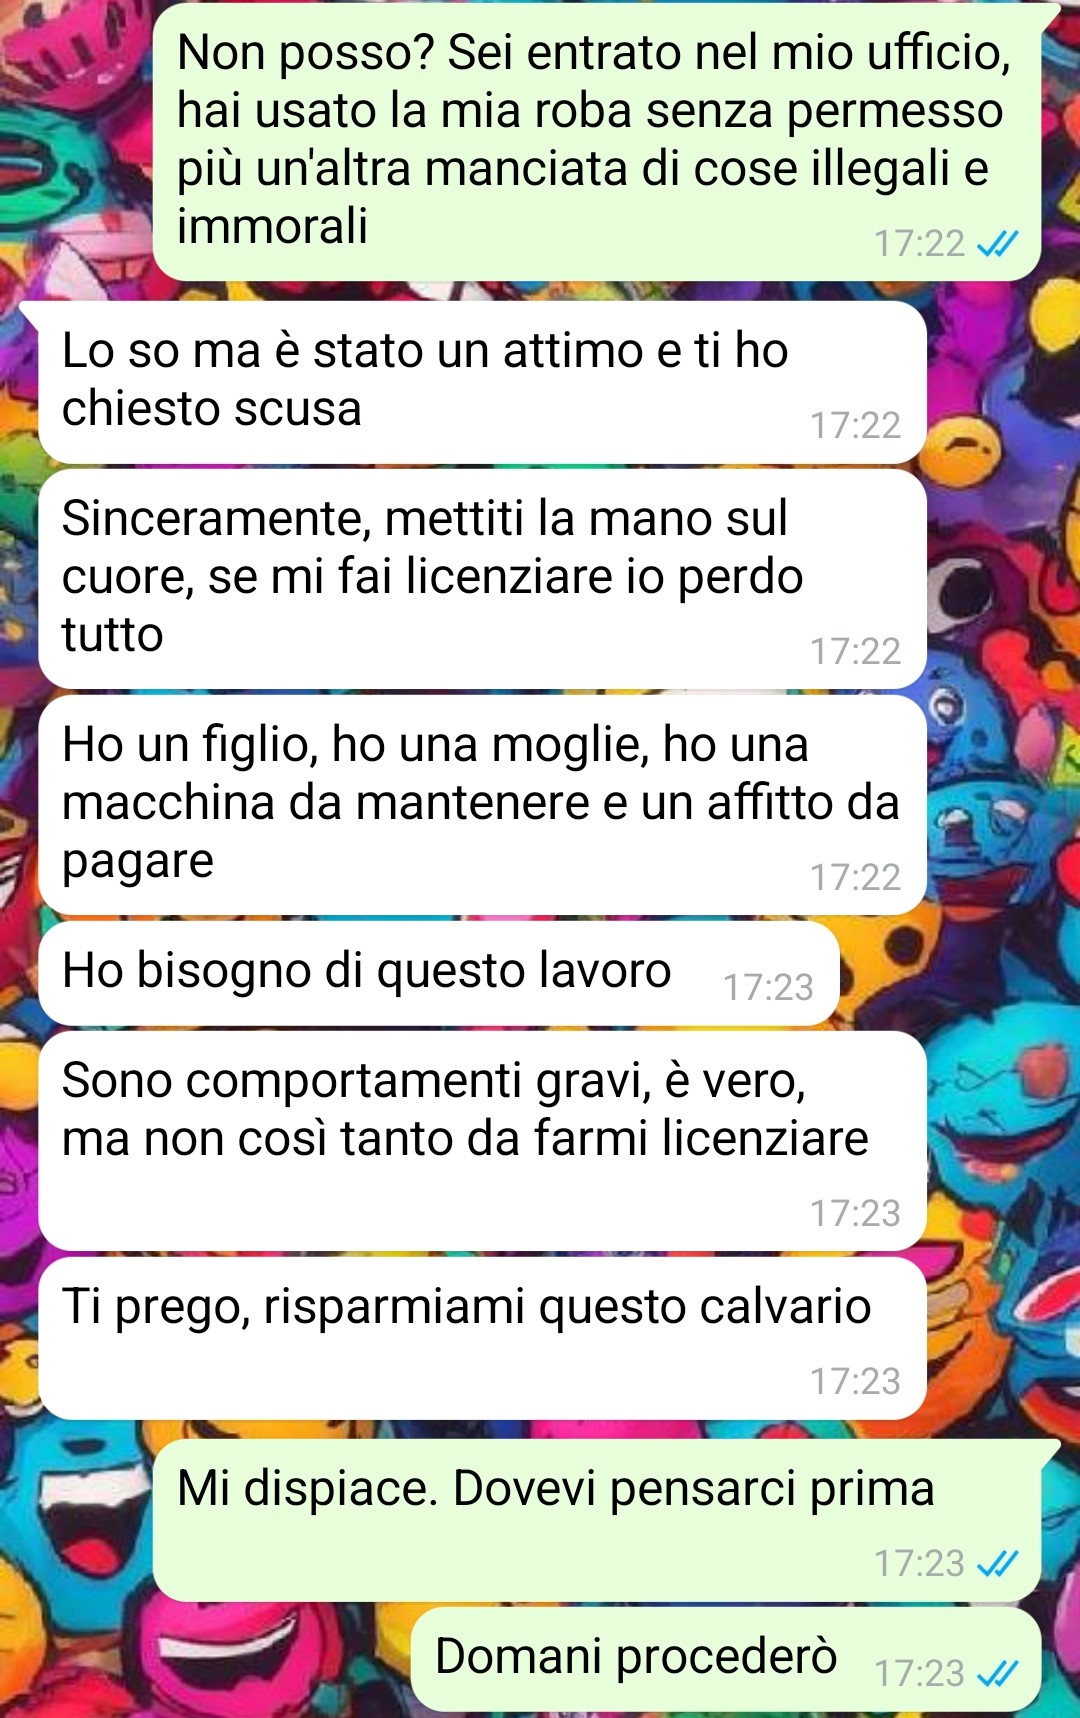Tap the read-receipt checkmarks on 'Non posso?' message
The image size is (1080, 1718).
tap(997, 244)
